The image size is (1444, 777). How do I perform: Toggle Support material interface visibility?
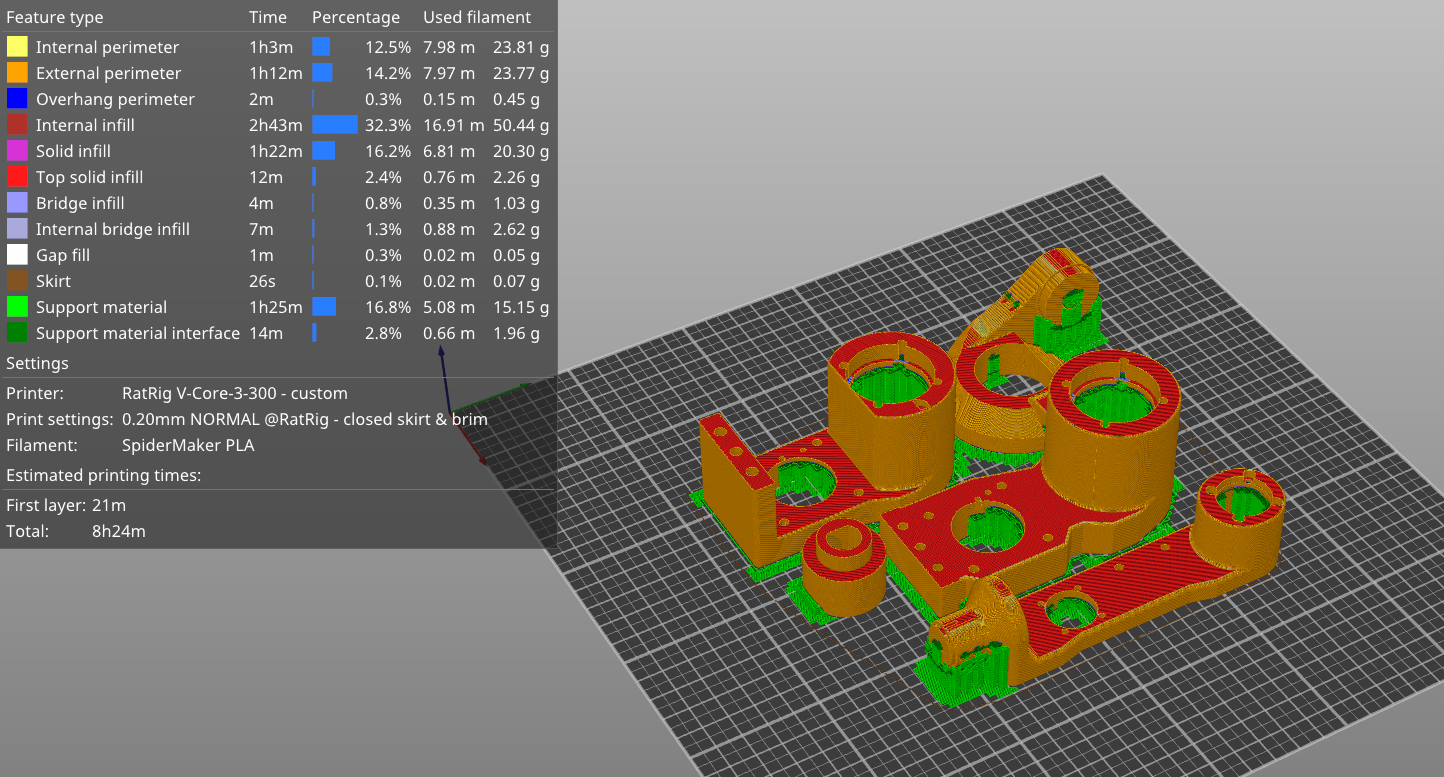137,333
